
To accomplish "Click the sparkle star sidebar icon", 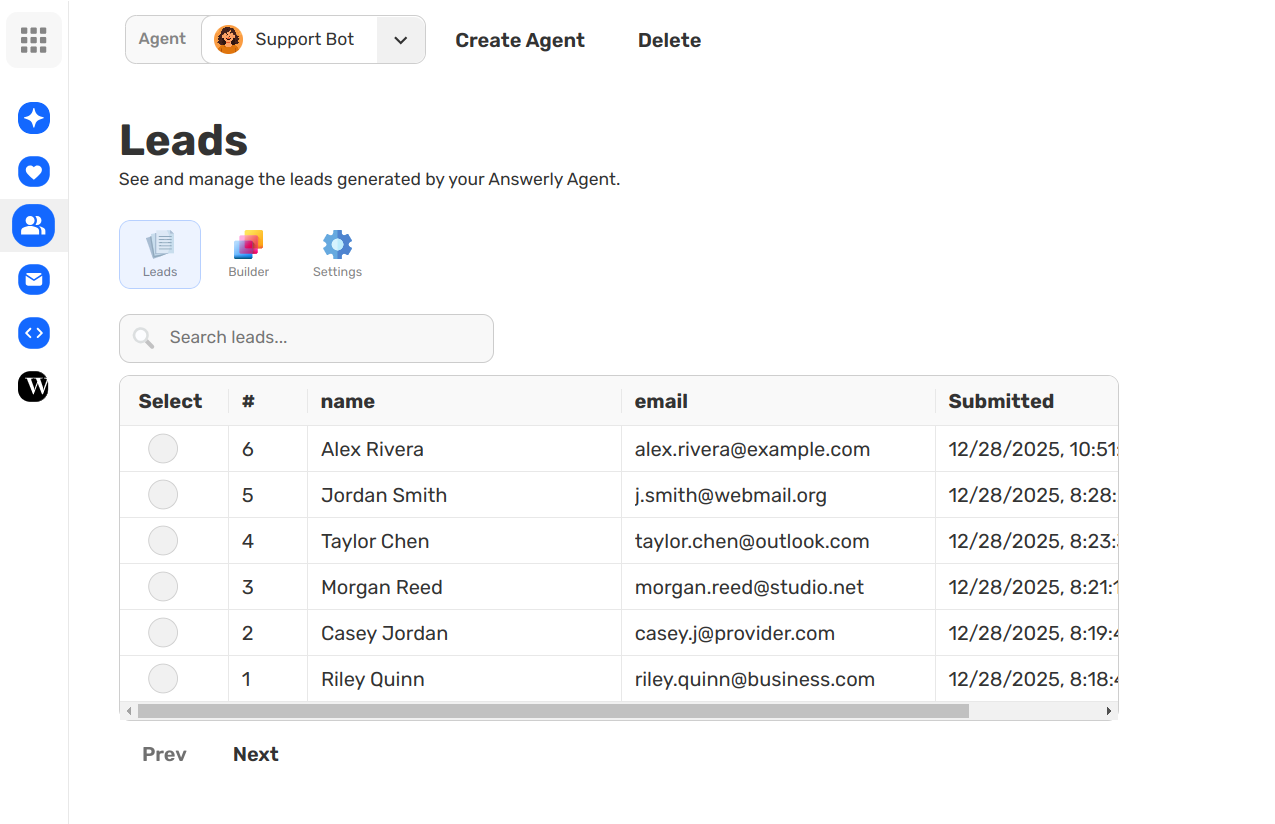I will [34, 119].
